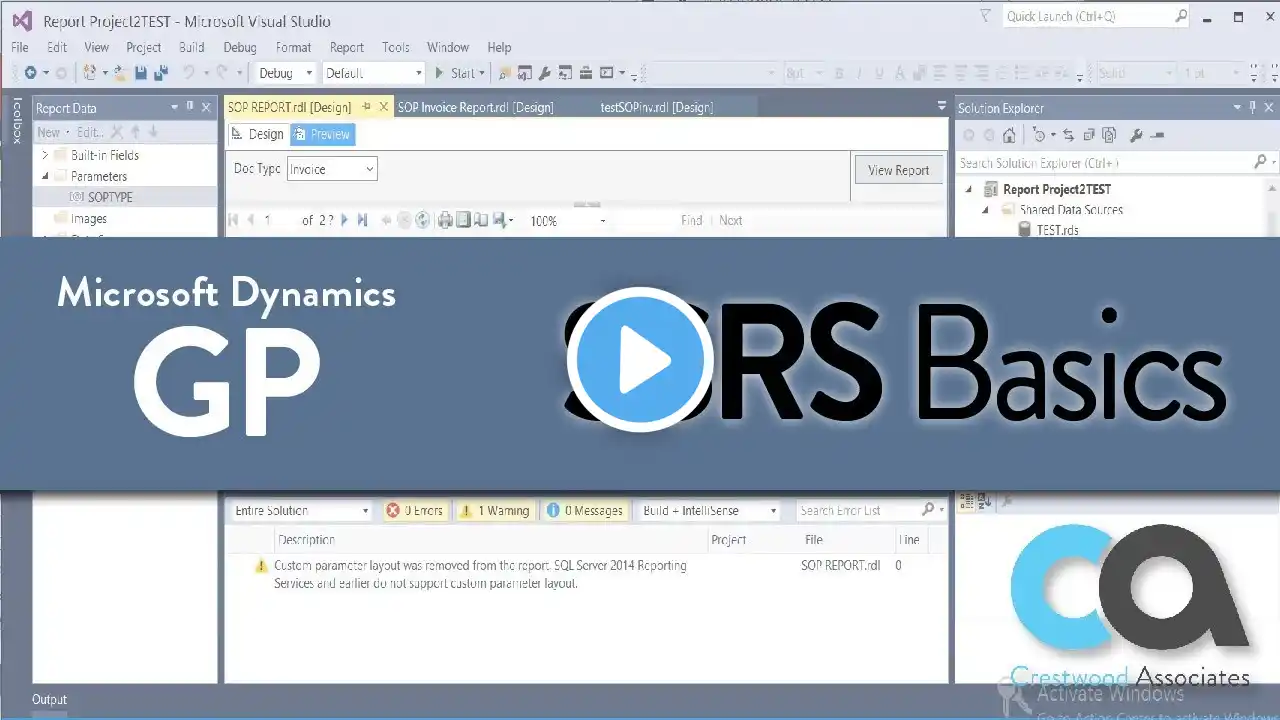1280x720 pixels.
Task: Select the SOPTYPE parameter
Action: coord(110,197)
